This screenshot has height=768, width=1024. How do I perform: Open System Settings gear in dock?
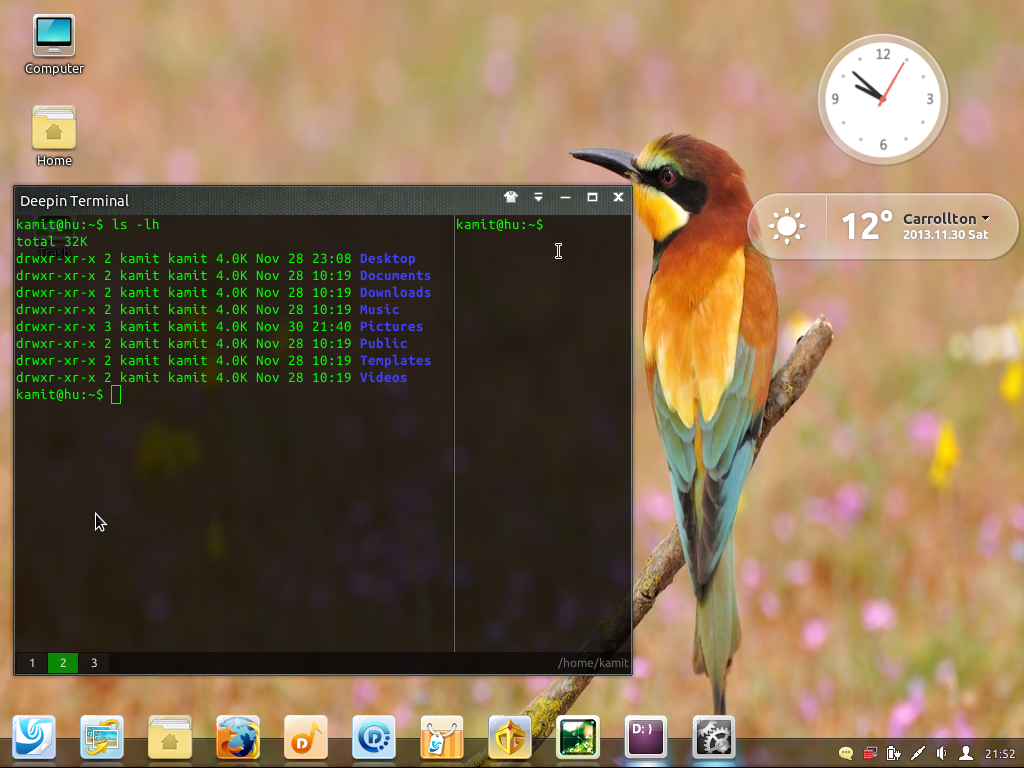click(x=713, y=737)
